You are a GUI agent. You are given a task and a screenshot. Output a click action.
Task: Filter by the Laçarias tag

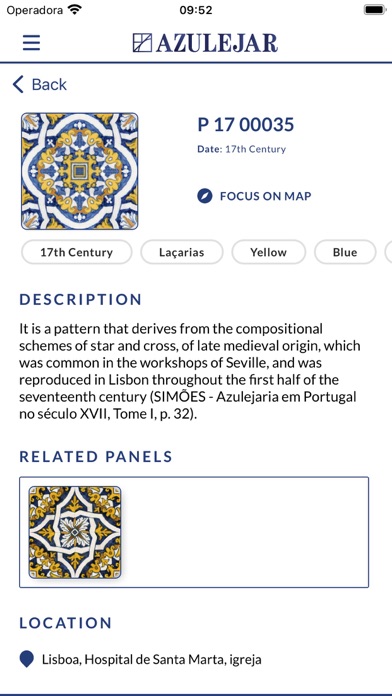tap(182, 252)
